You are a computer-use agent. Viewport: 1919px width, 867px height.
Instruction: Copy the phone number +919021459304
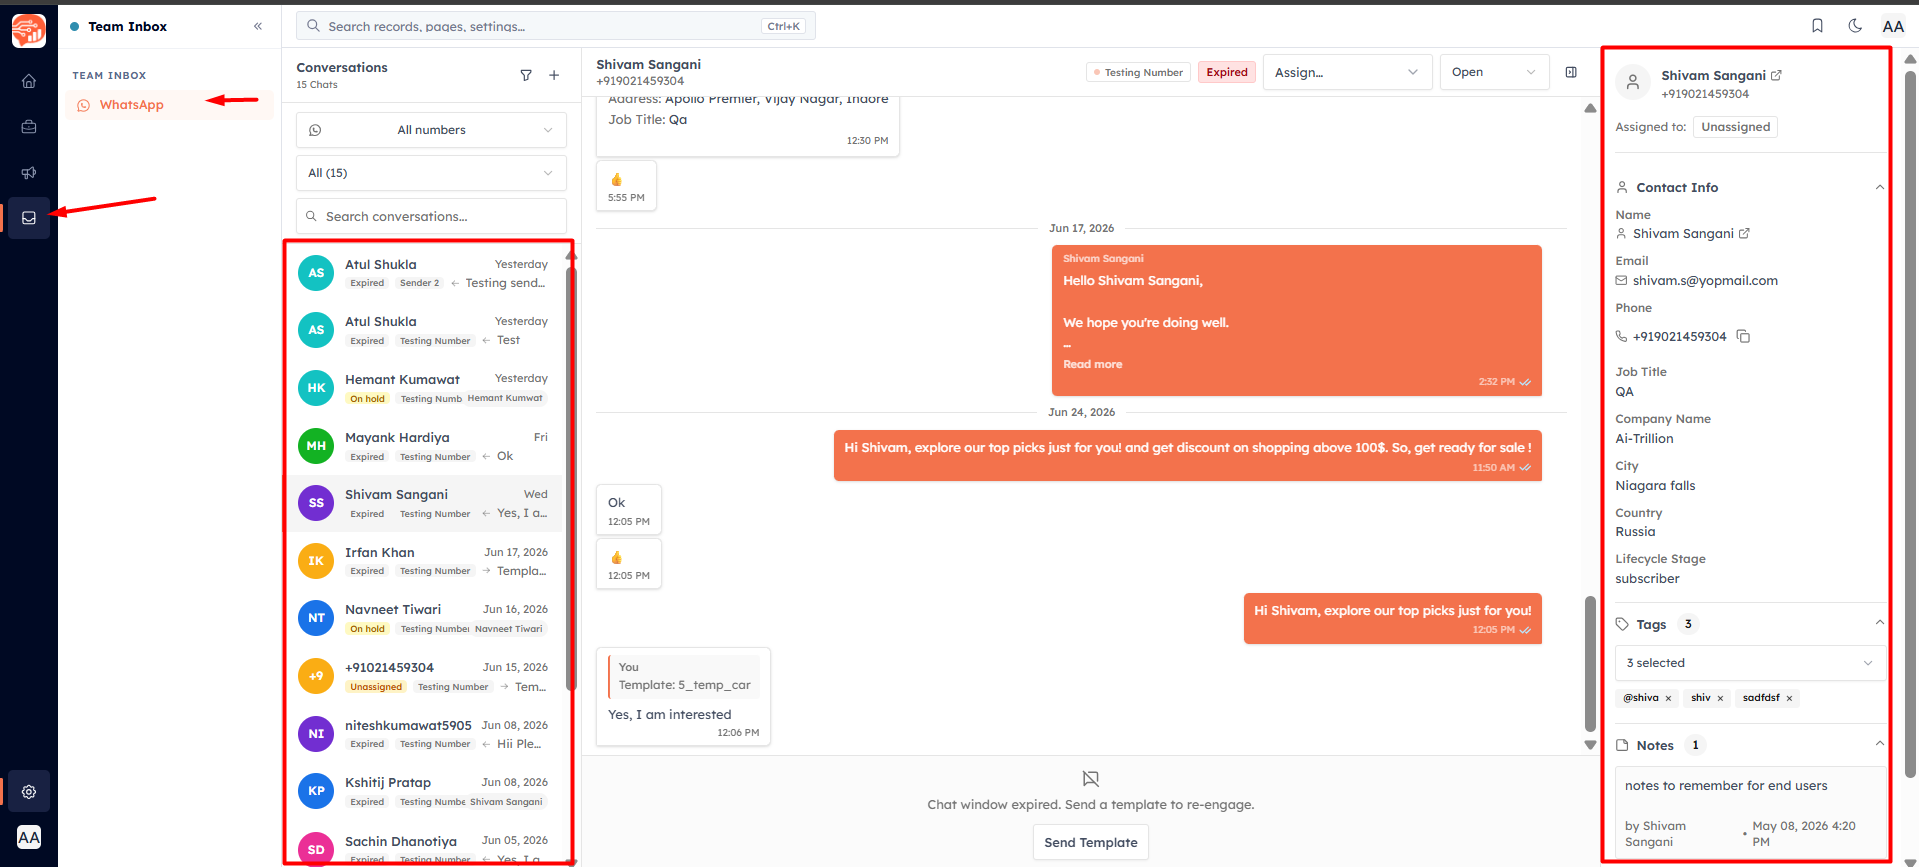(1743, 336)
